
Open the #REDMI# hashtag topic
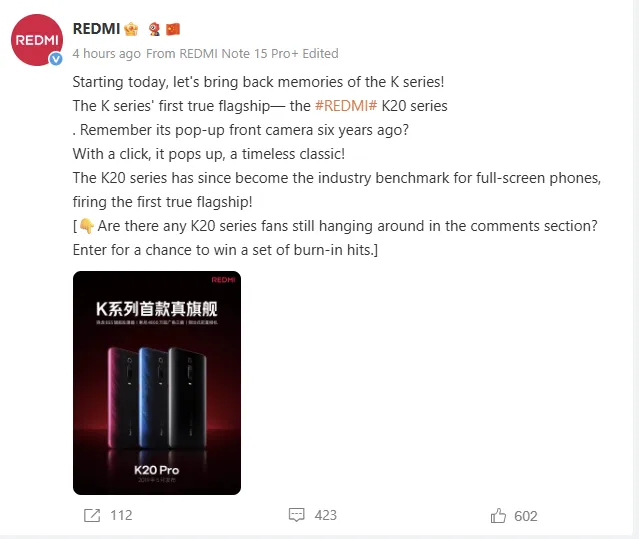coord(346,106)
